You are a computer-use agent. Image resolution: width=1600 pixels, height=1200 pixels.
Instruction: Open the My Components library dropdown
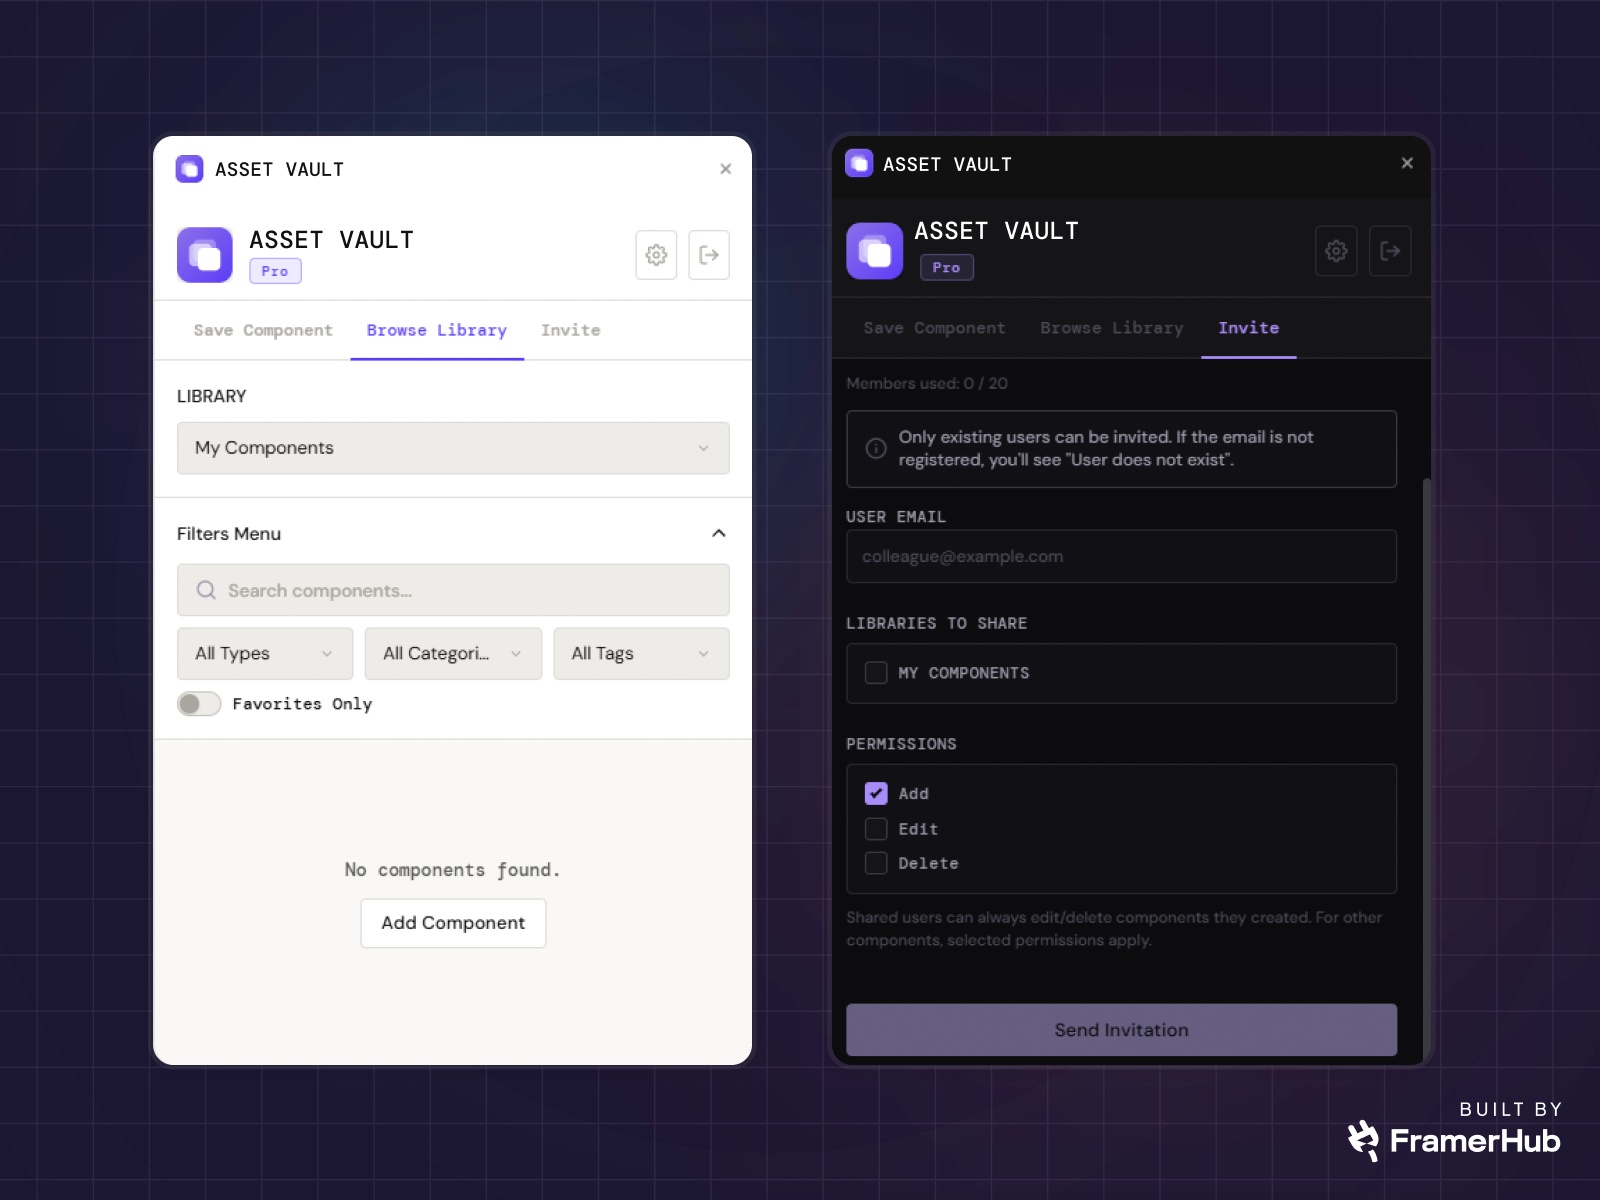[x=452, y=448]
